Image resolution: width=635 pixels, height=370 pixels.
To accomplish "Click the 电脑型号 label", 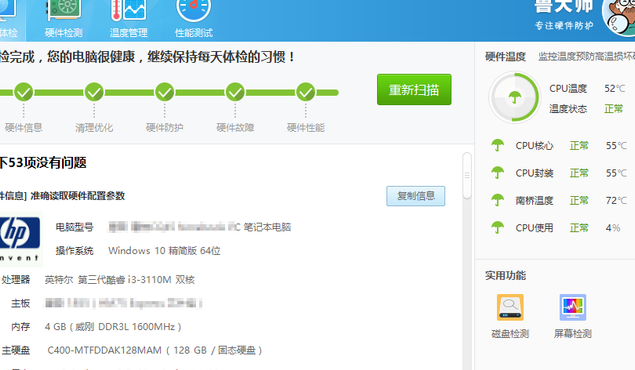I will [75, 227].
